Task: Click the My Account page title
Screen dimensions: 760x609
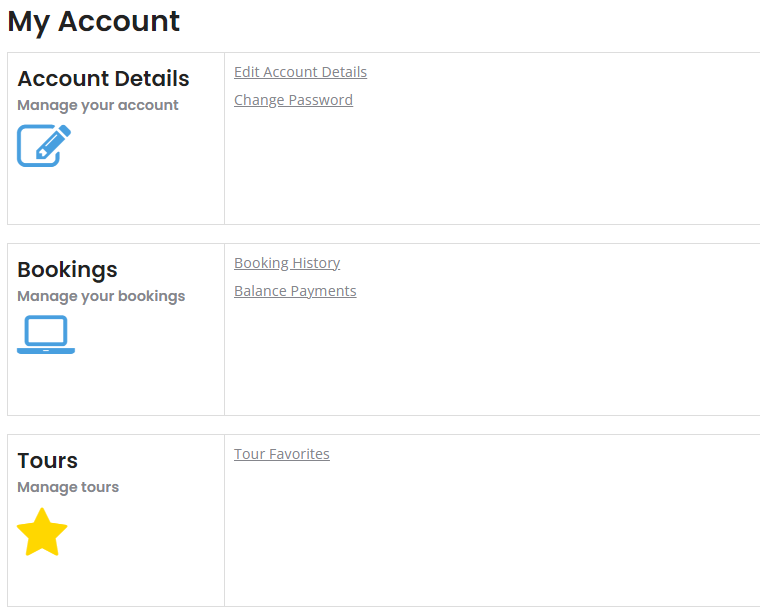Action: point(94,22)
